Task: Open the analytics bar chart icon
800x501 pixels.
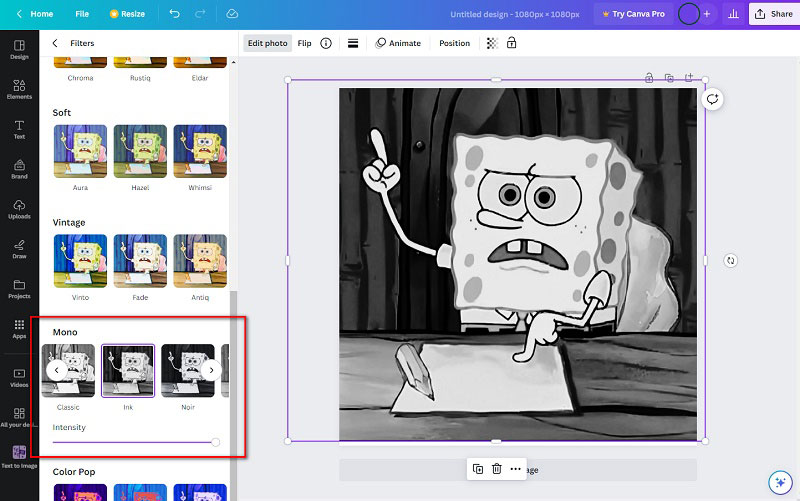Action: pos(733,14)
